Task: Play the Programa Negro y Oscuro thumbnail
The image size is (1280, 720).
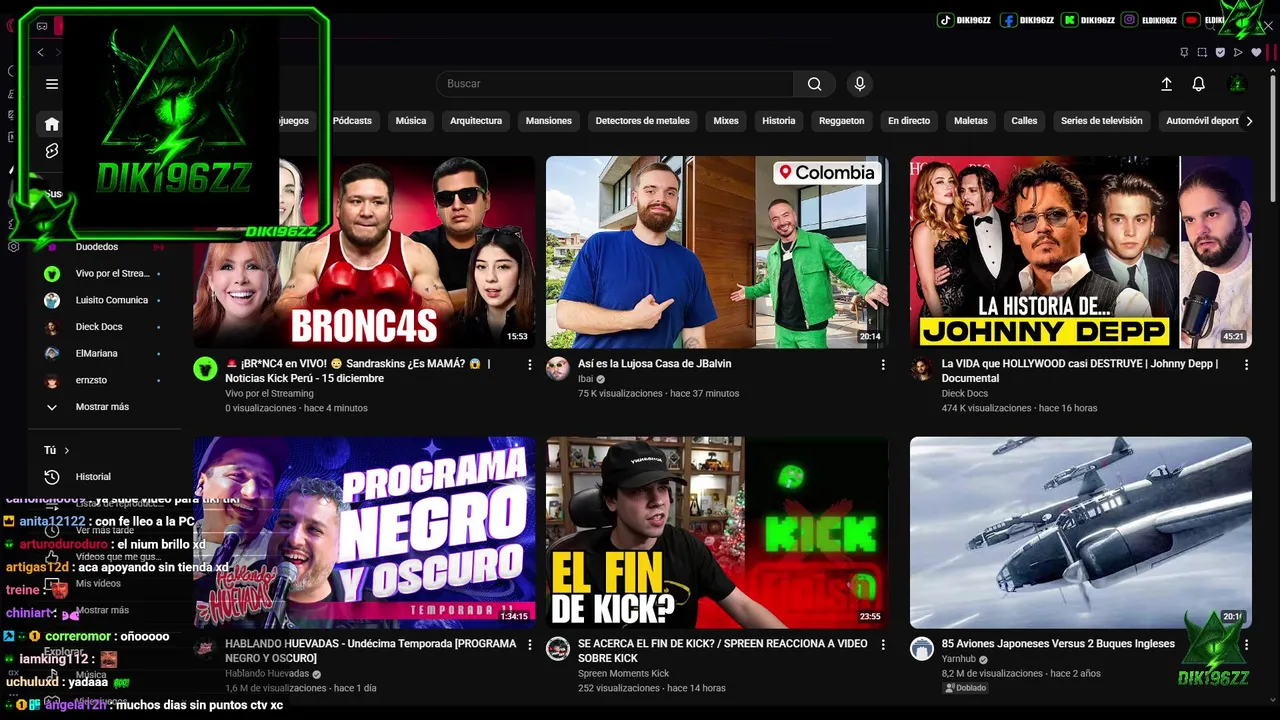Action: [364, 532]
